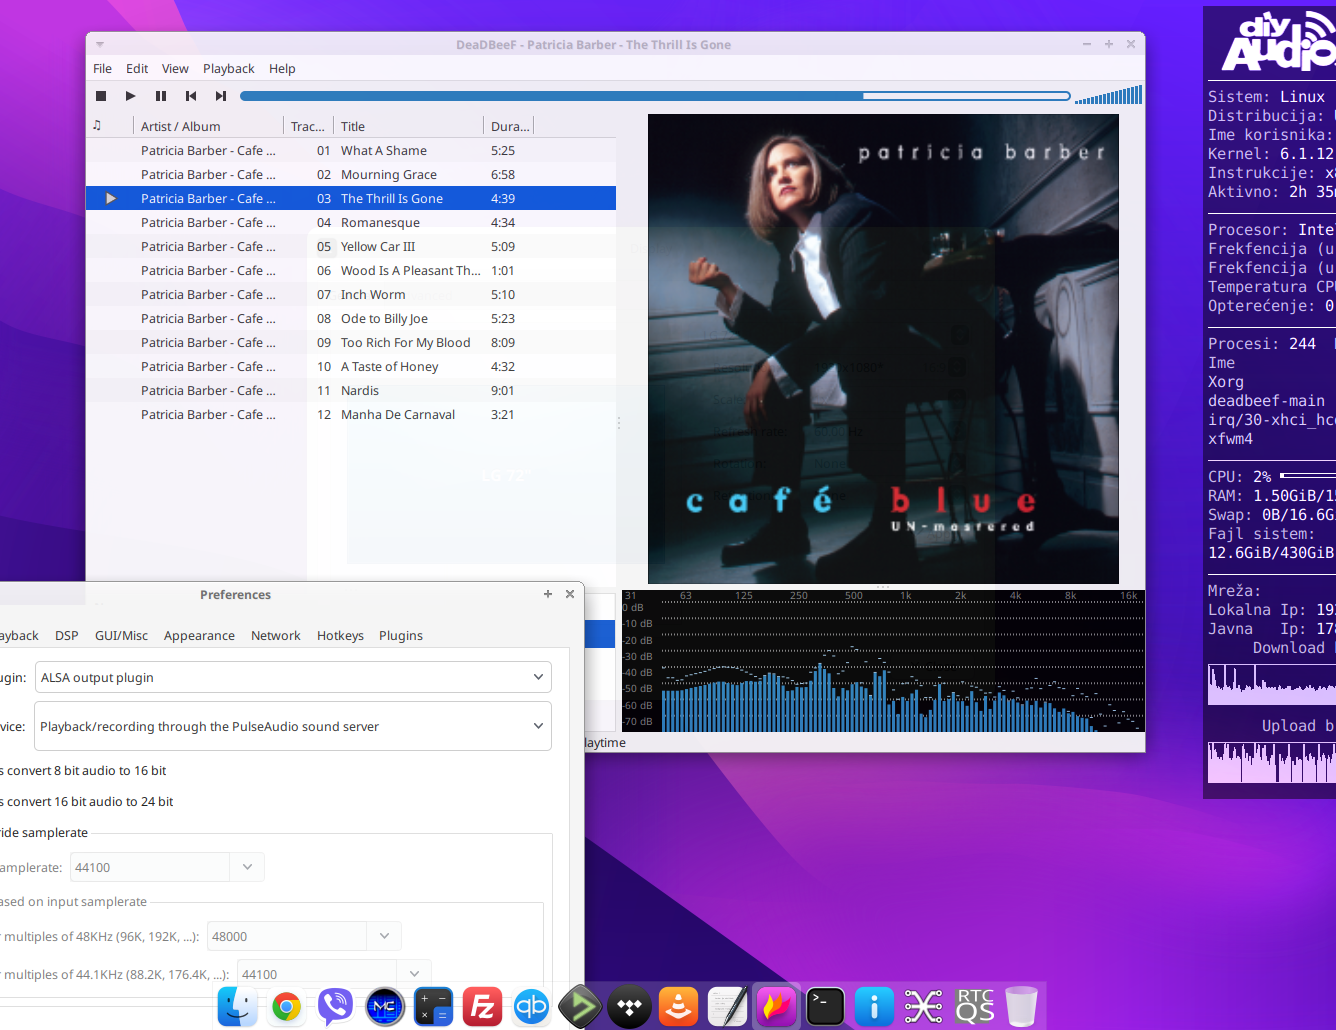Image resolution: width=1336 pixels, height=1030 pixels.
Task: Select track 'Too Rich For My Blood'
Action: [x=351, y=342]
